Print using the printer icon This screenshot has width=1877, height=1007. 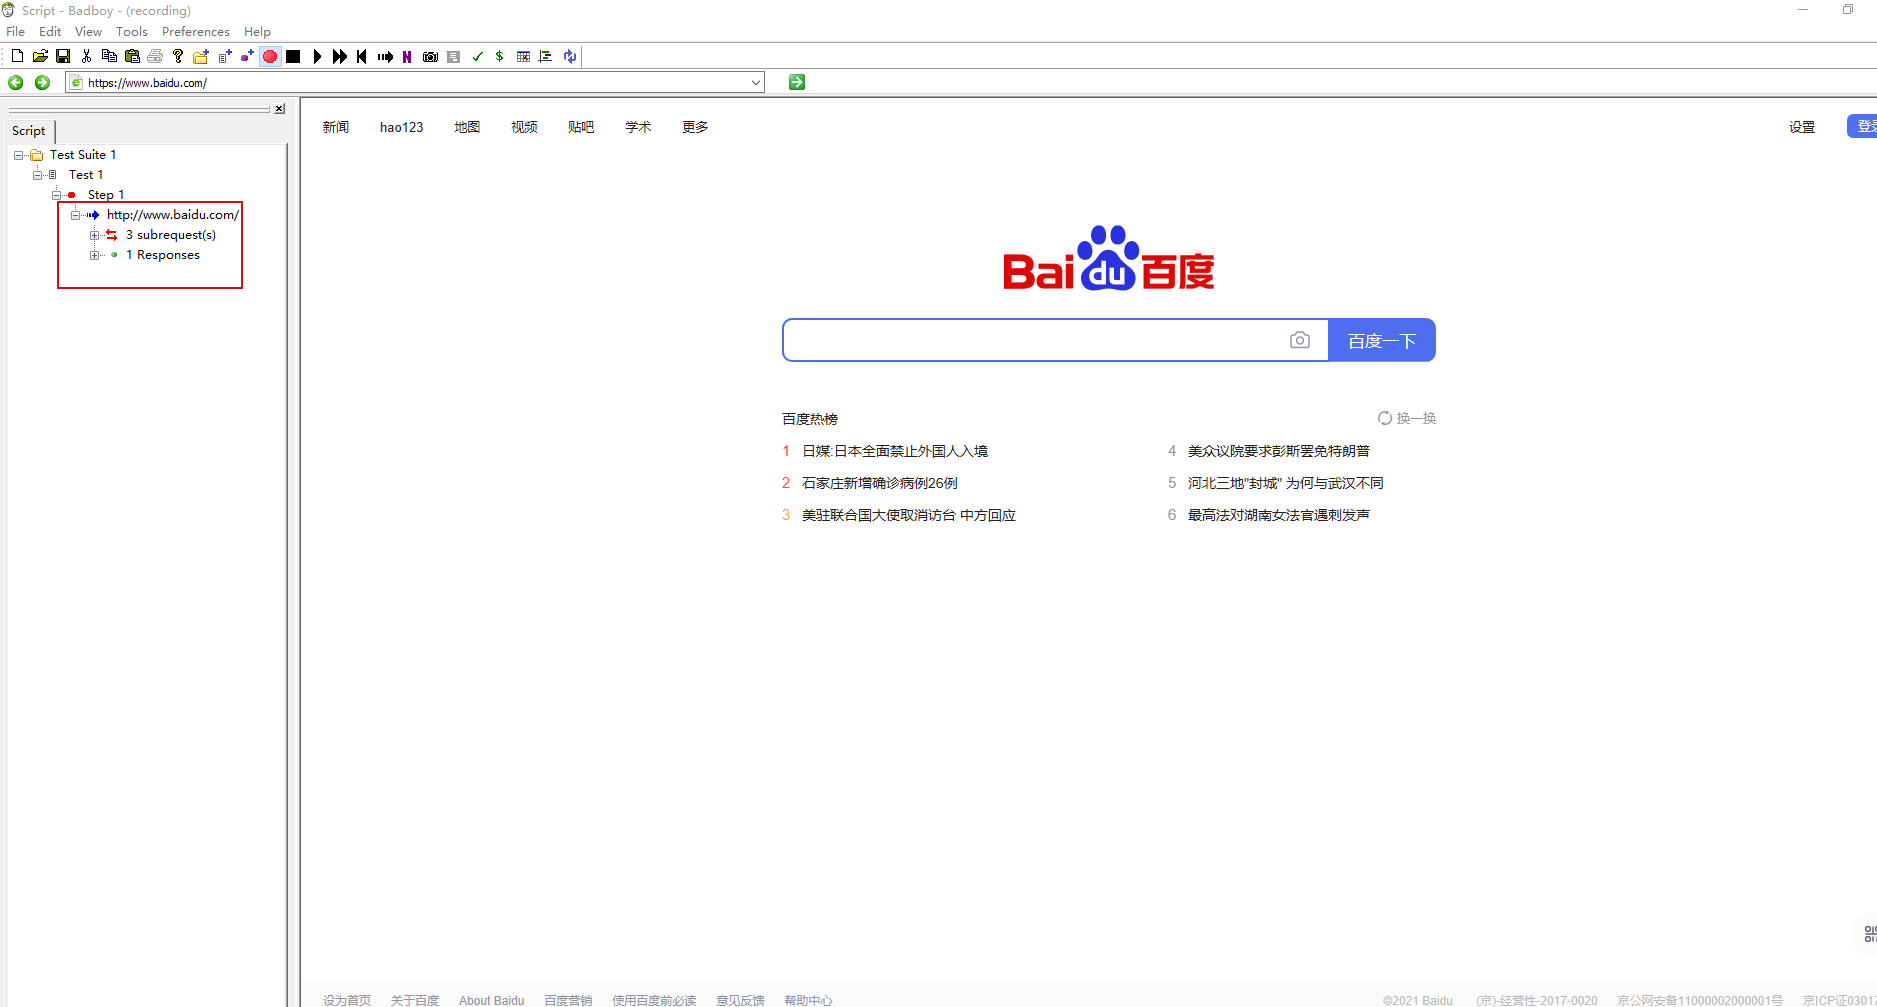pos(155,56)
